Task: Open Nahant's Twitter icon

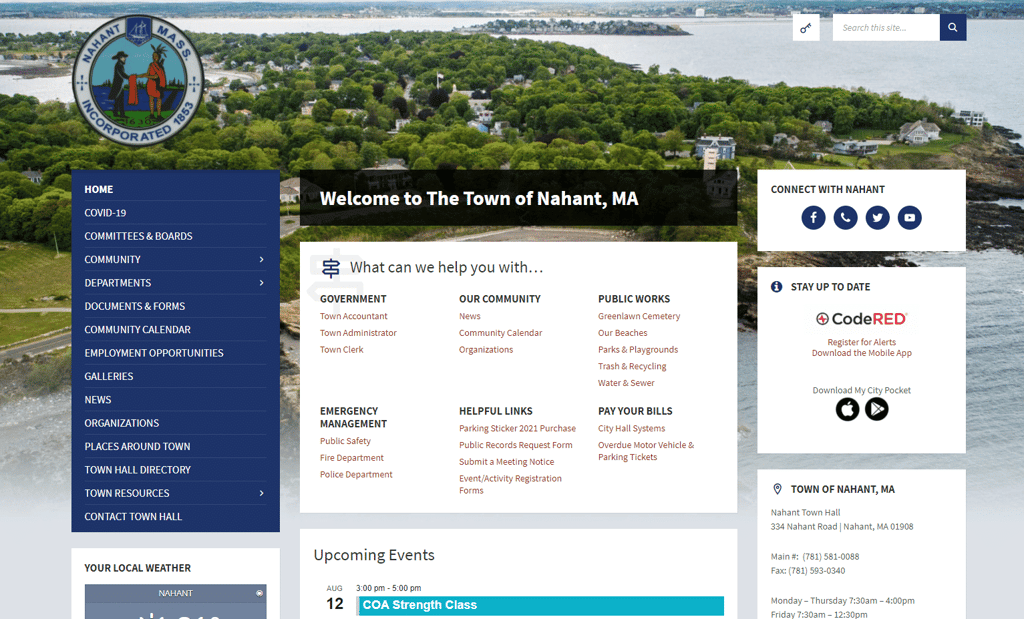Action: (877, 217)
